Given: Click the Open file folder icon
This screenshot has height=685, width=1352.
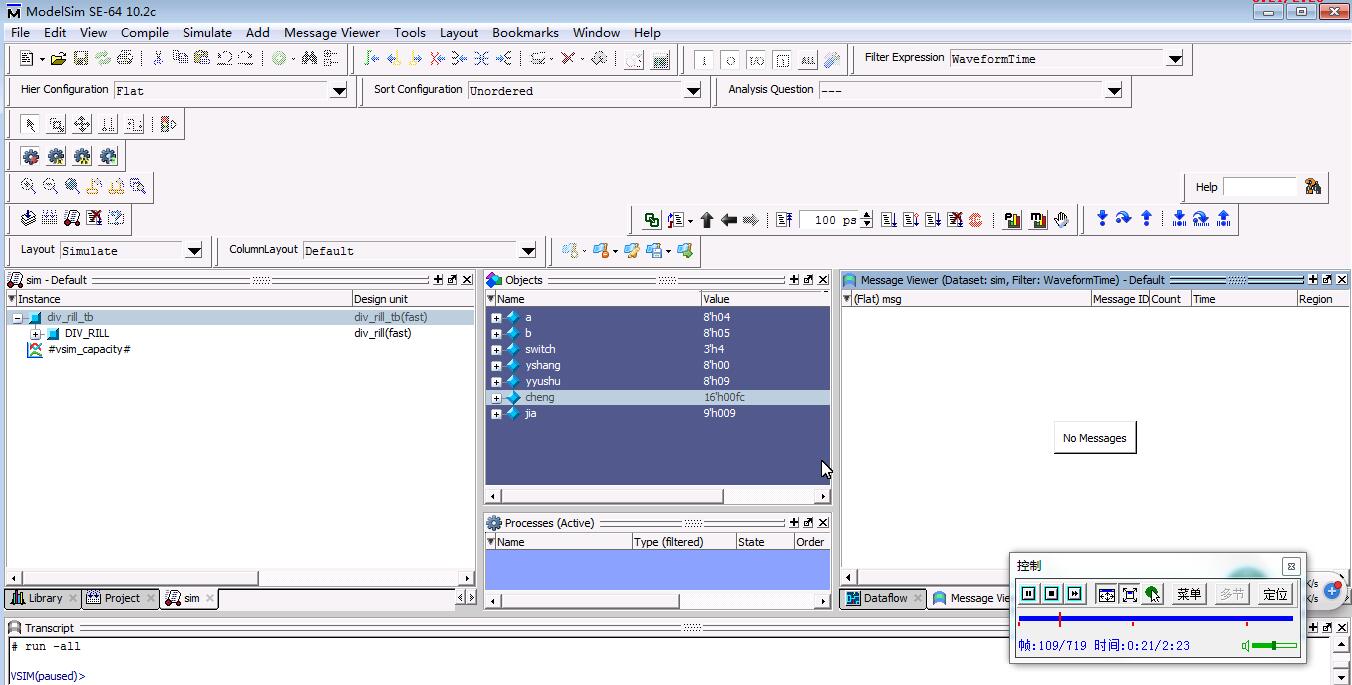Looking at the screenshot, I should tap(59, 59).
